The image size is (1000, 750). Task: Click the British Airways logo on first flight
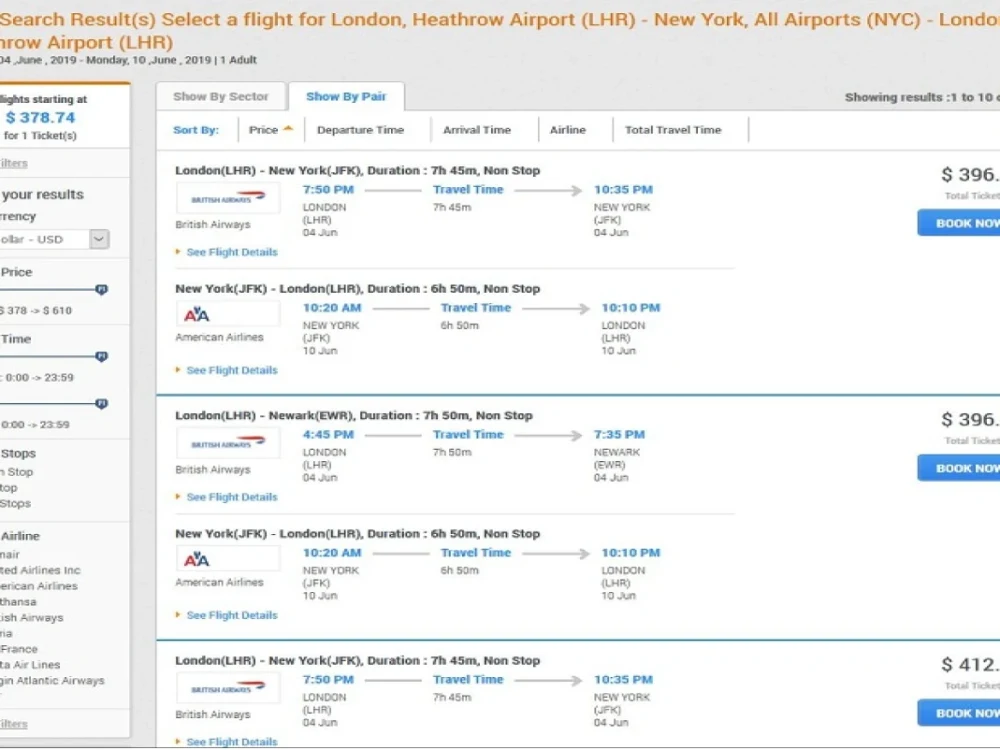tap(227, 197)
